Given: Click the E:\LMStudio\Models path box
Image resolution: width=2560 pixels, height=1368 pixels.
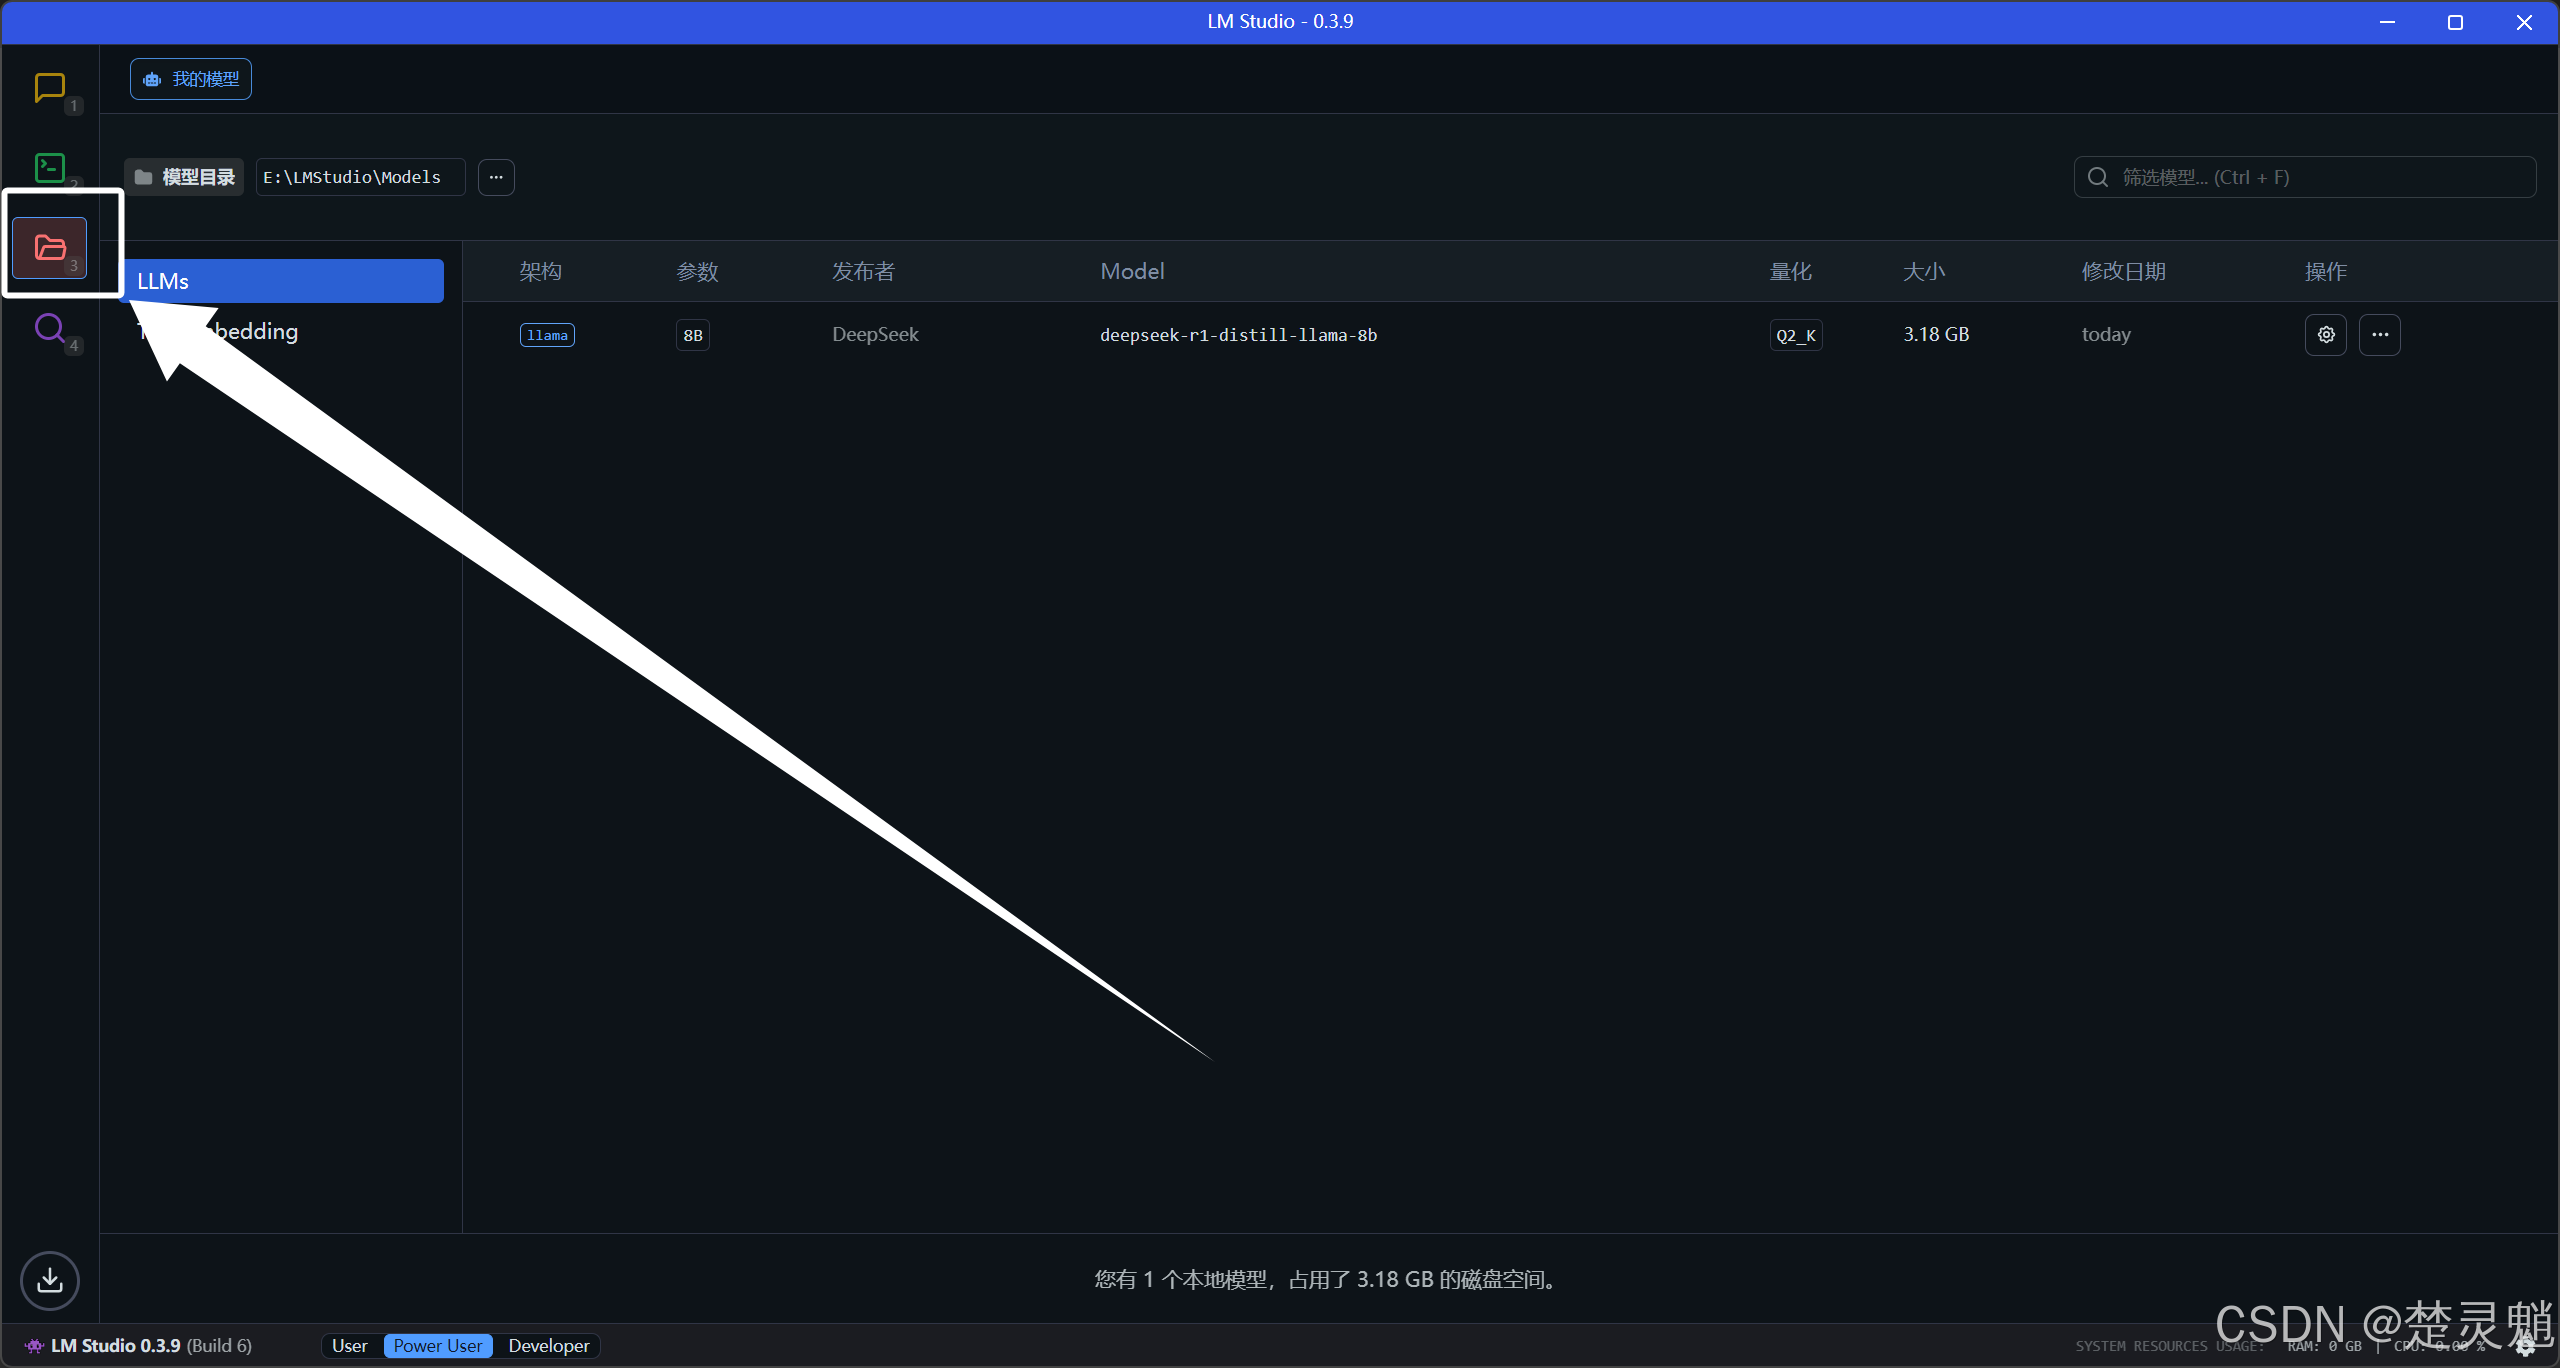Looking at the screenshot, I should click(360, 177).
